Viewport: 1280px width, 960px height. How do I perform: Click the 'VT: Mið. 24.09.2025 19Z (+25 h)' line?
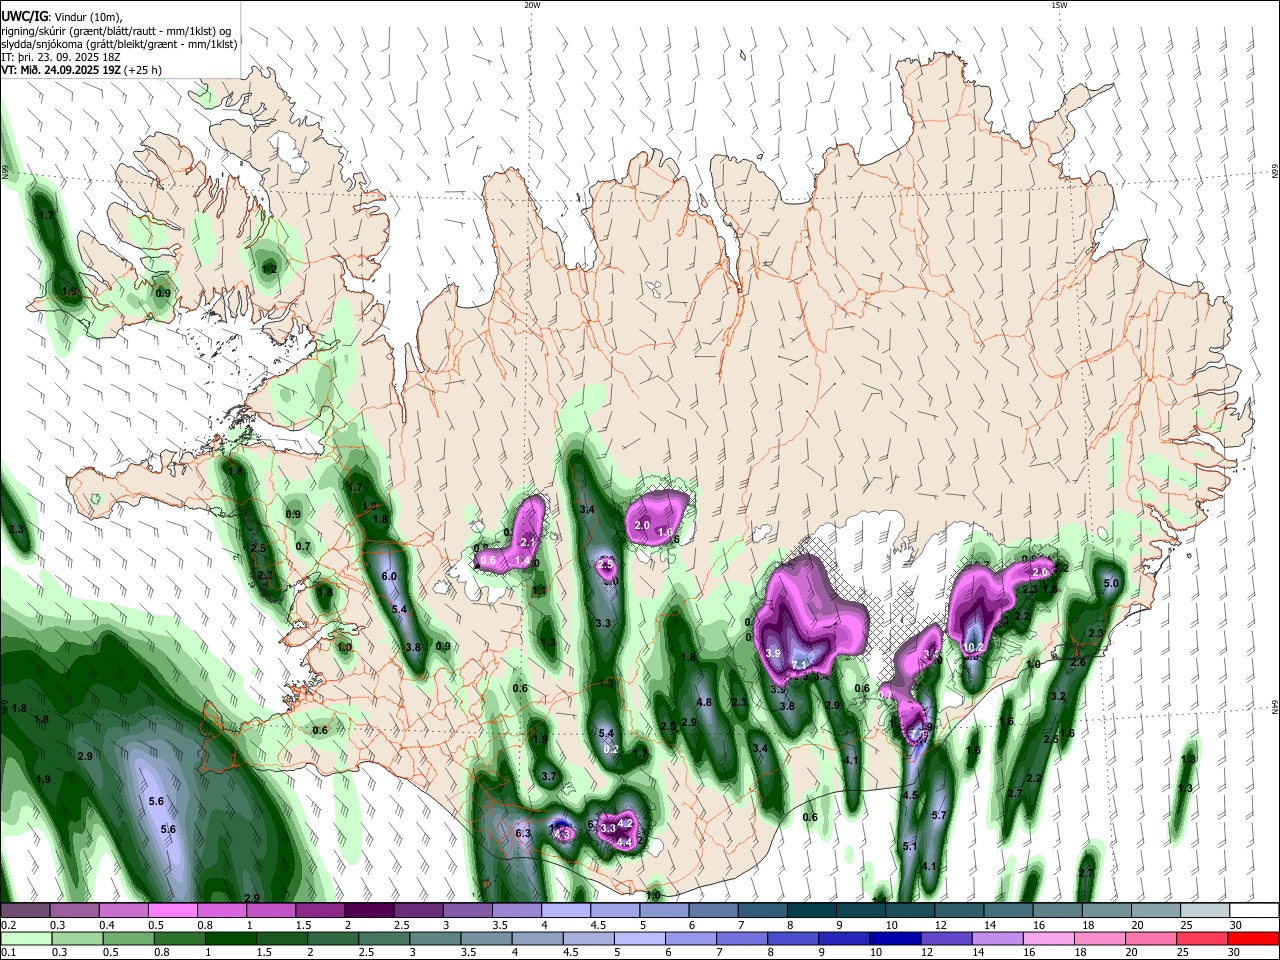[x=81, y=70]
